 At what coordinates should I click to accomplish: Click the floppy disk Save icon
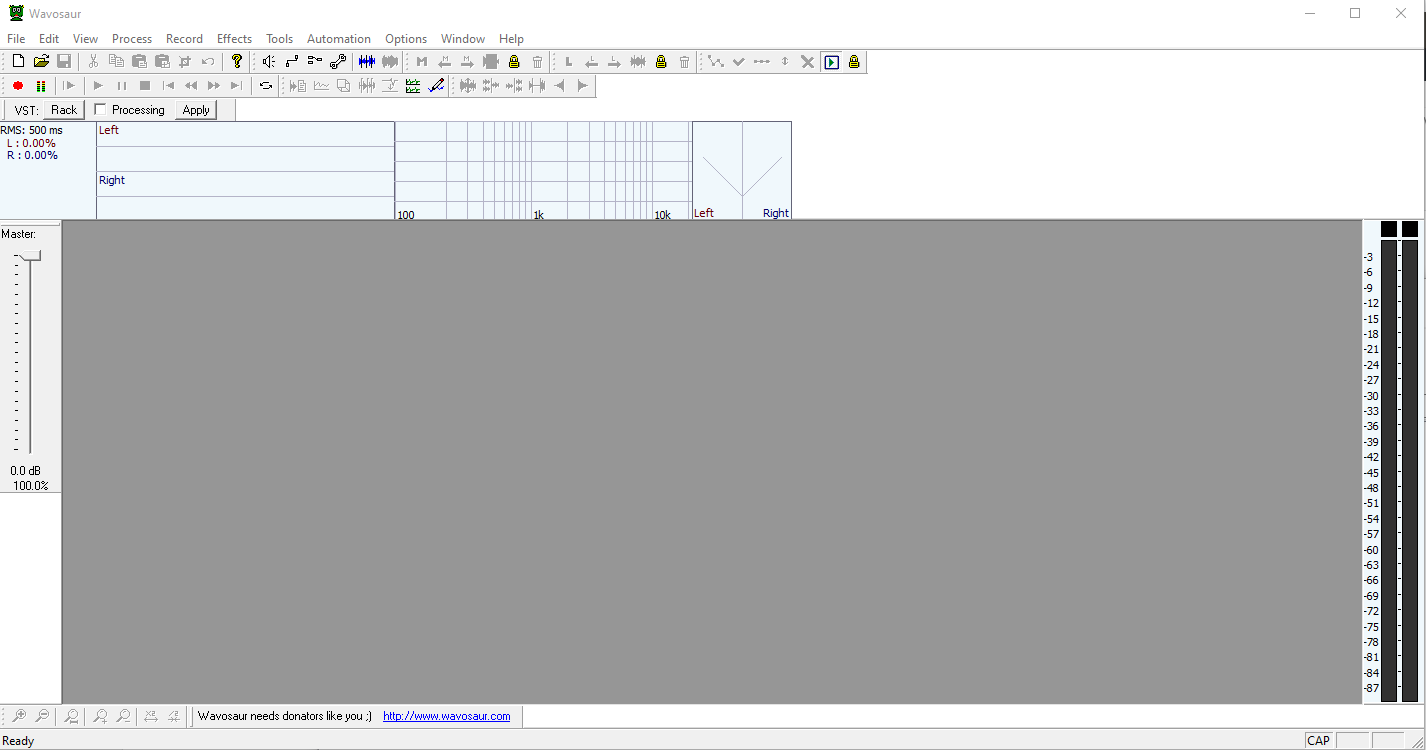click(64, 62)
